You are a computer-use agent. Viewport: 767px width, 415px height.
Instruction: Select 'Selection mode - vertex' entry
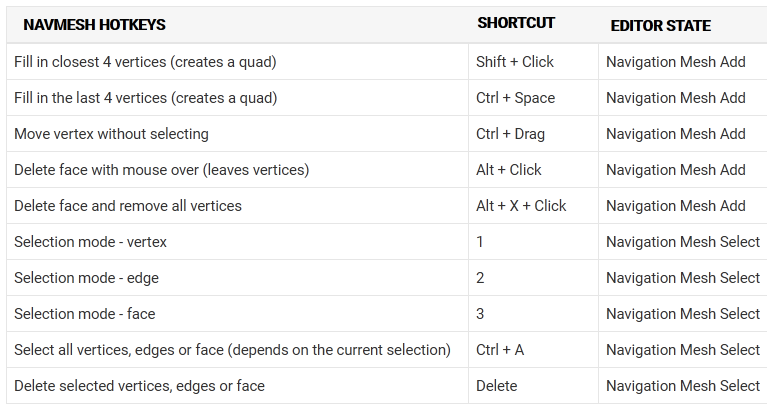click(x=90, y=242)
